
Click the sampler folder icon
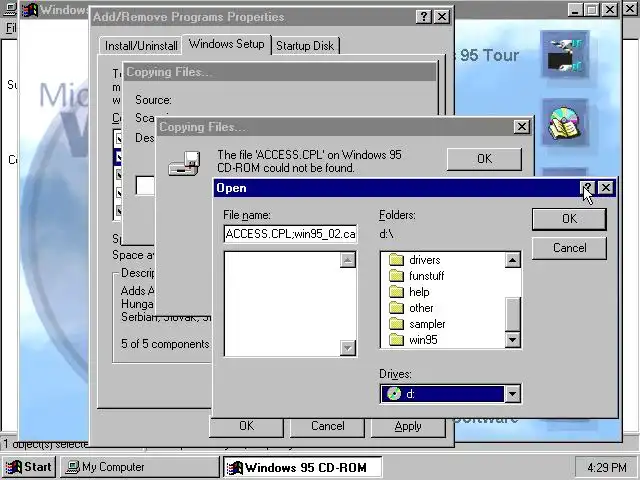point(396,324)
